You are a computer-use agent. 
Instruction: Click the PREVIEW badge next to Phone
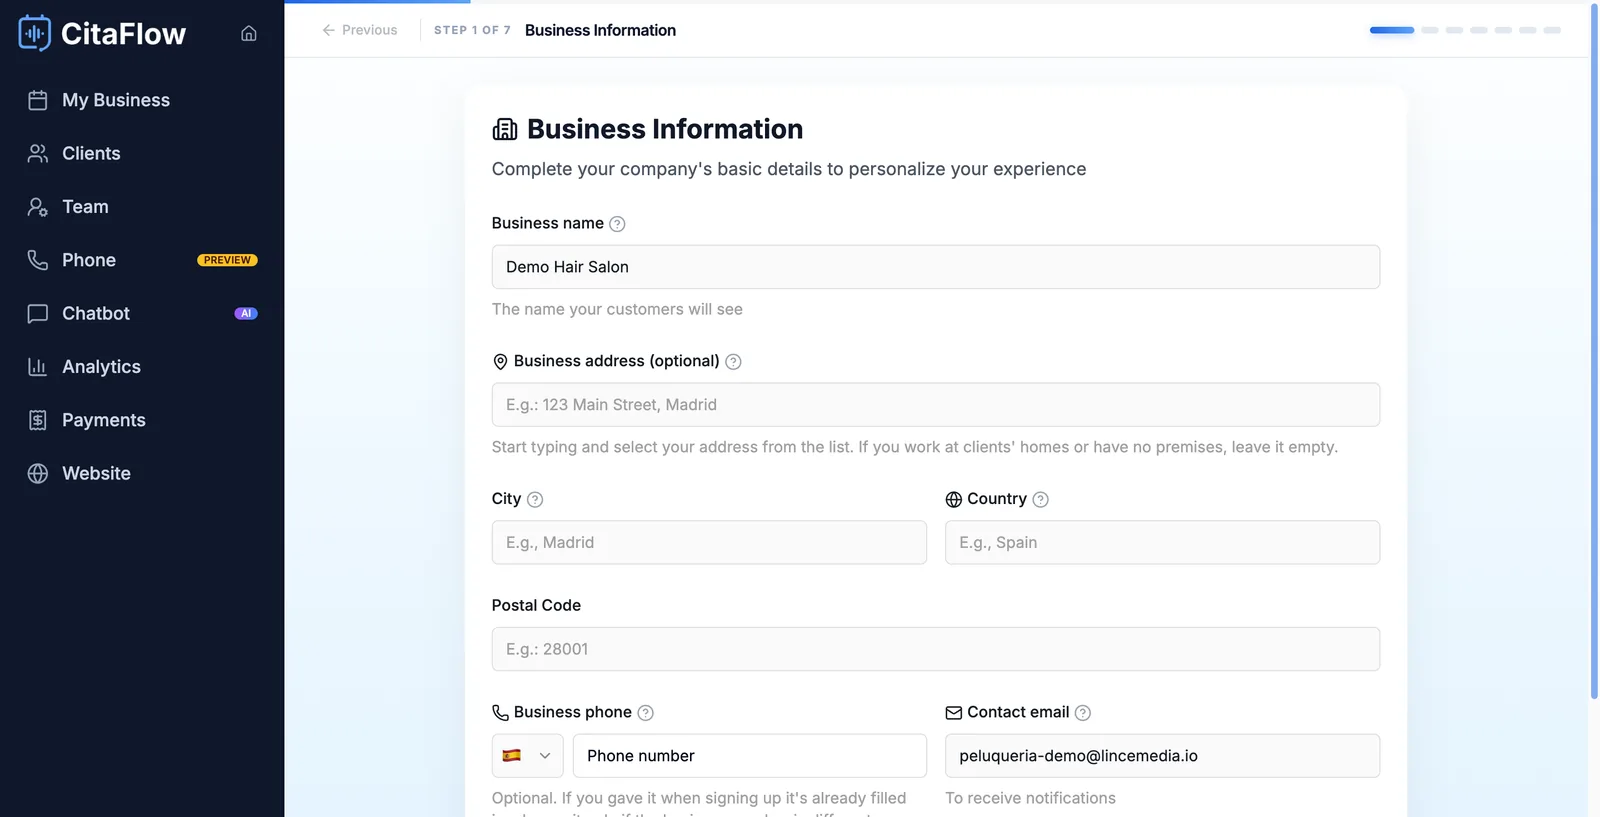pos(227,260)
